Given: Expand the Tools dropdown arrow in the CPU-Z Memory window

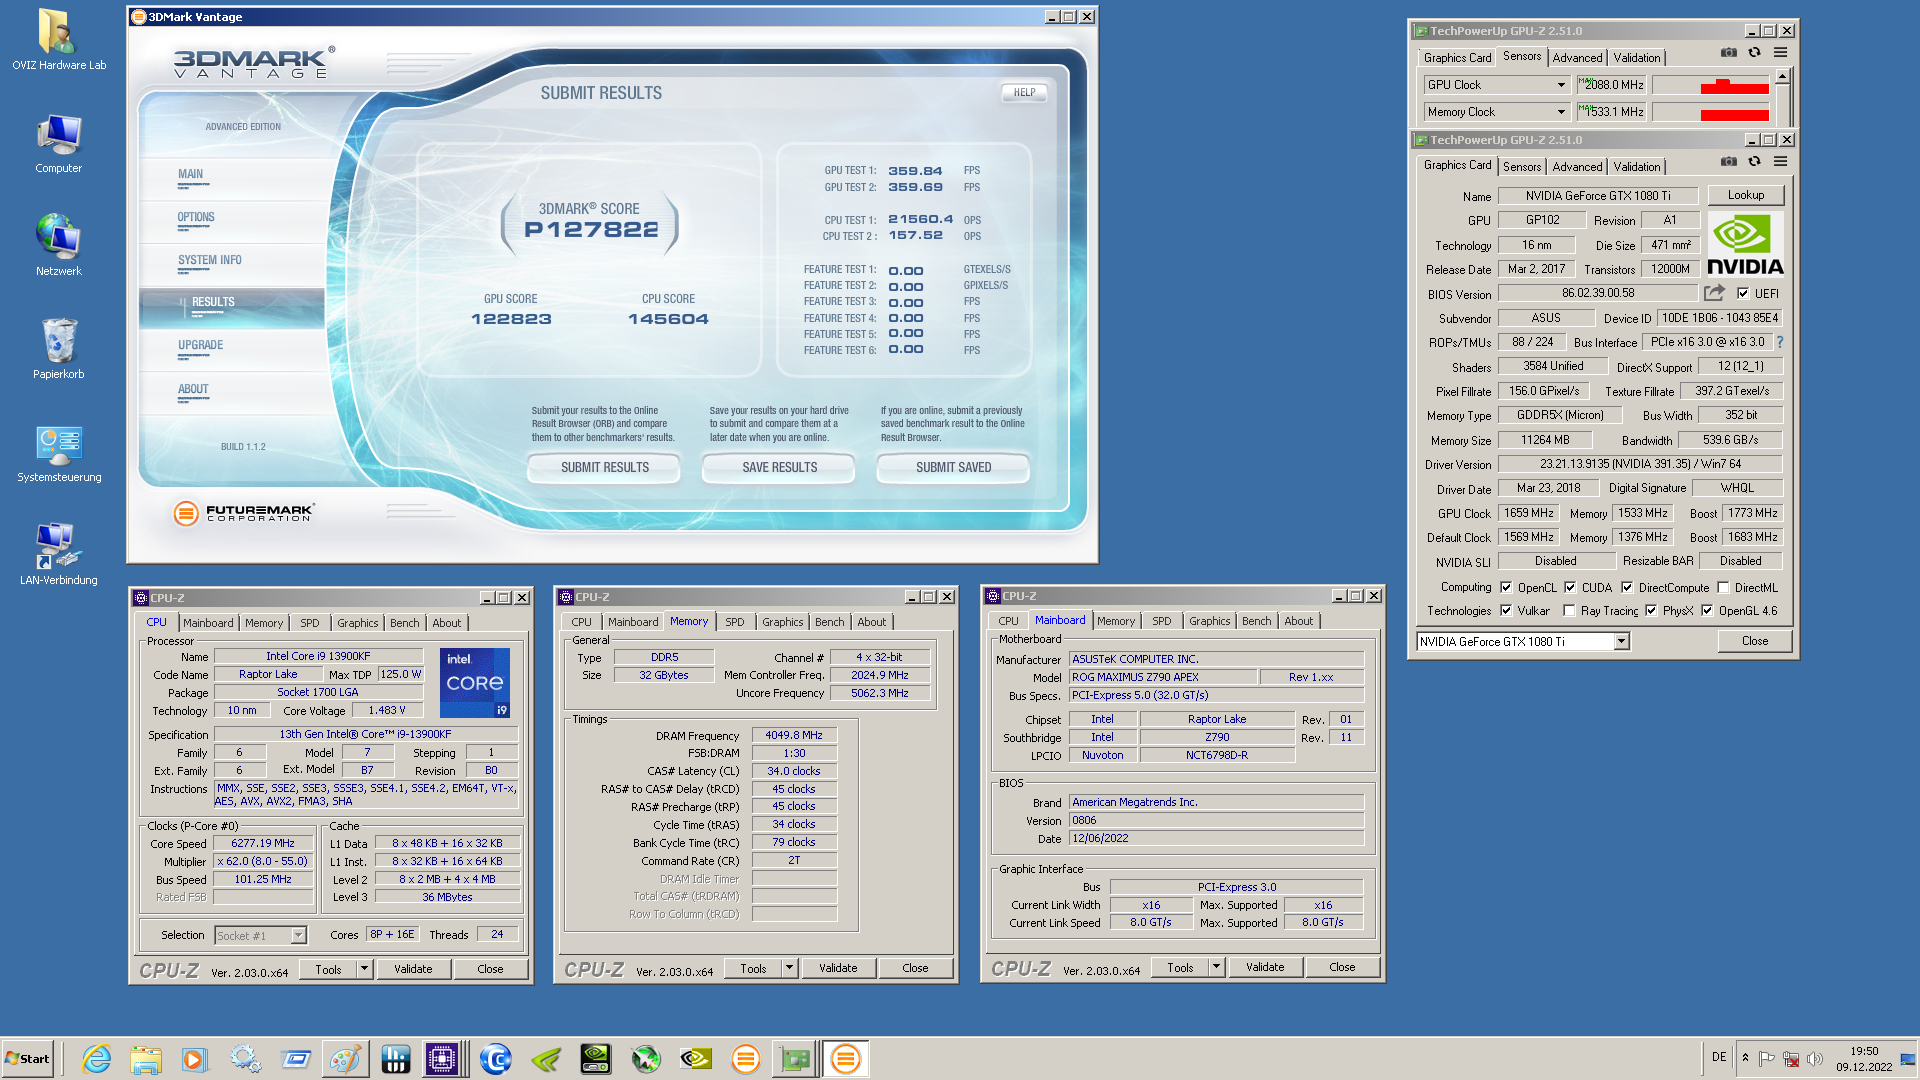Looking at the screenshot, I should (x=789, y=968).
